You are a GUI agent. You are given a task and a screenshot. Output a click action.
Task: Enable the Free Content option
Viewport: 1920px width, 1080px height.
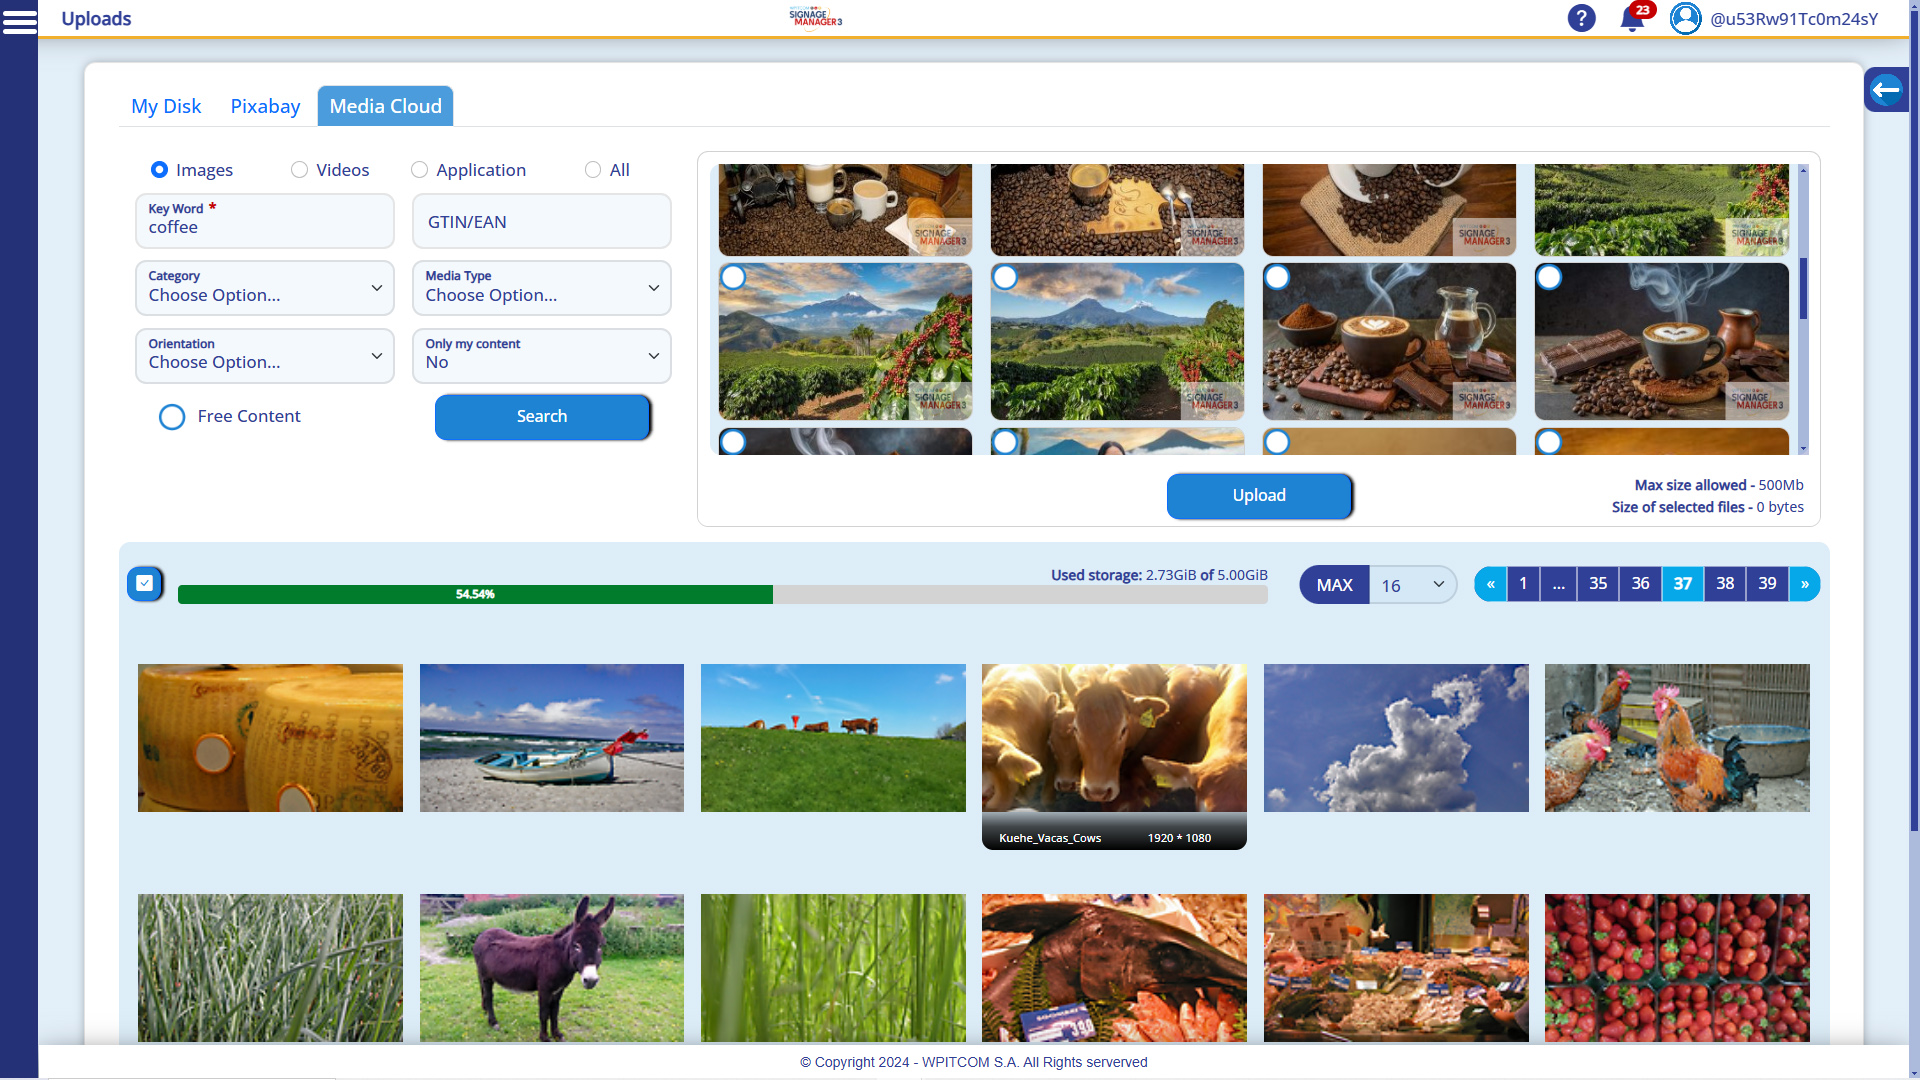point(171,417)
